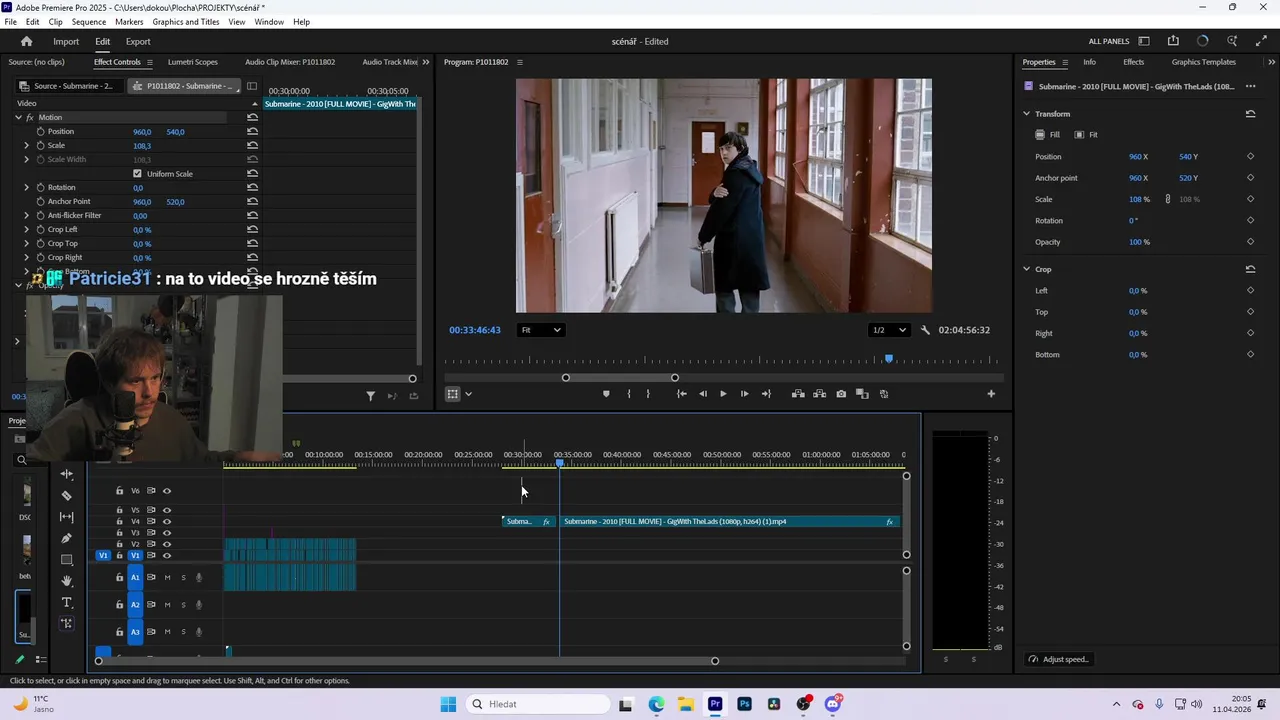Toggle Opacity keyframe in Properties panel
The height and width of the screenshot is (720, 1280).
1250,242
